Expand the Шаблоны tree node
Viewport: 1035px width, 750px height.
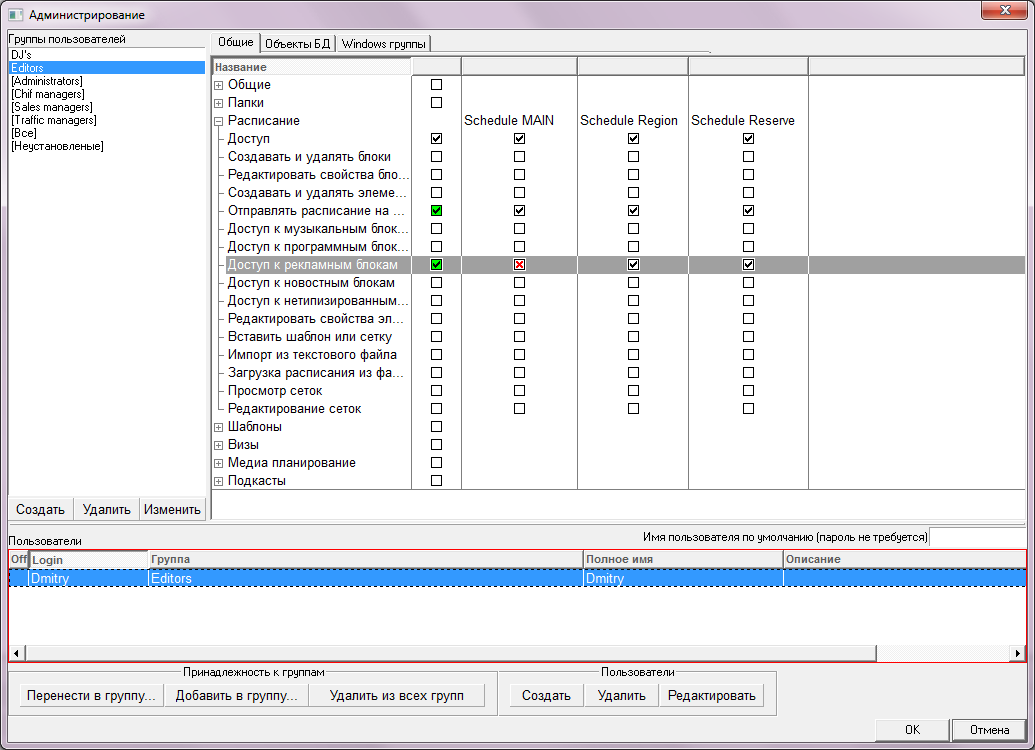(218, 427)
